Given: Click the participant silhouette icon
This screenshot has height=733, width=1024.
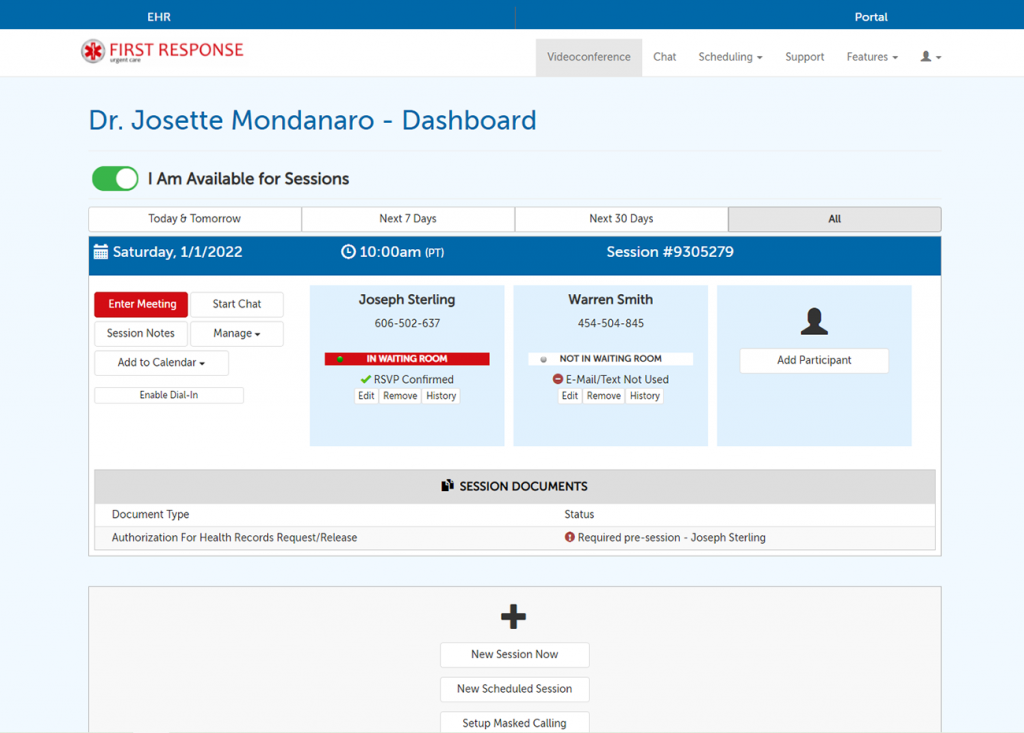Looking at the screenshot, I should 814,321.
